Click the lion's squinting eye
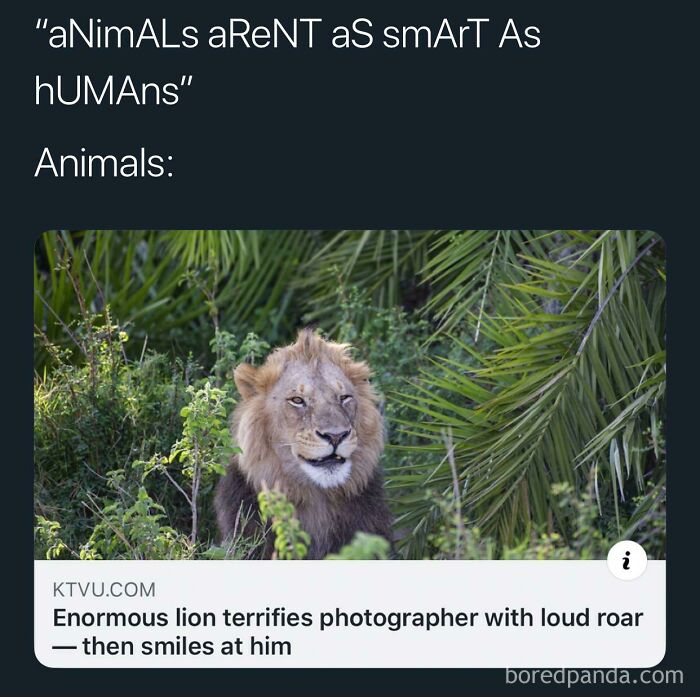 click(x=345, y=398)
